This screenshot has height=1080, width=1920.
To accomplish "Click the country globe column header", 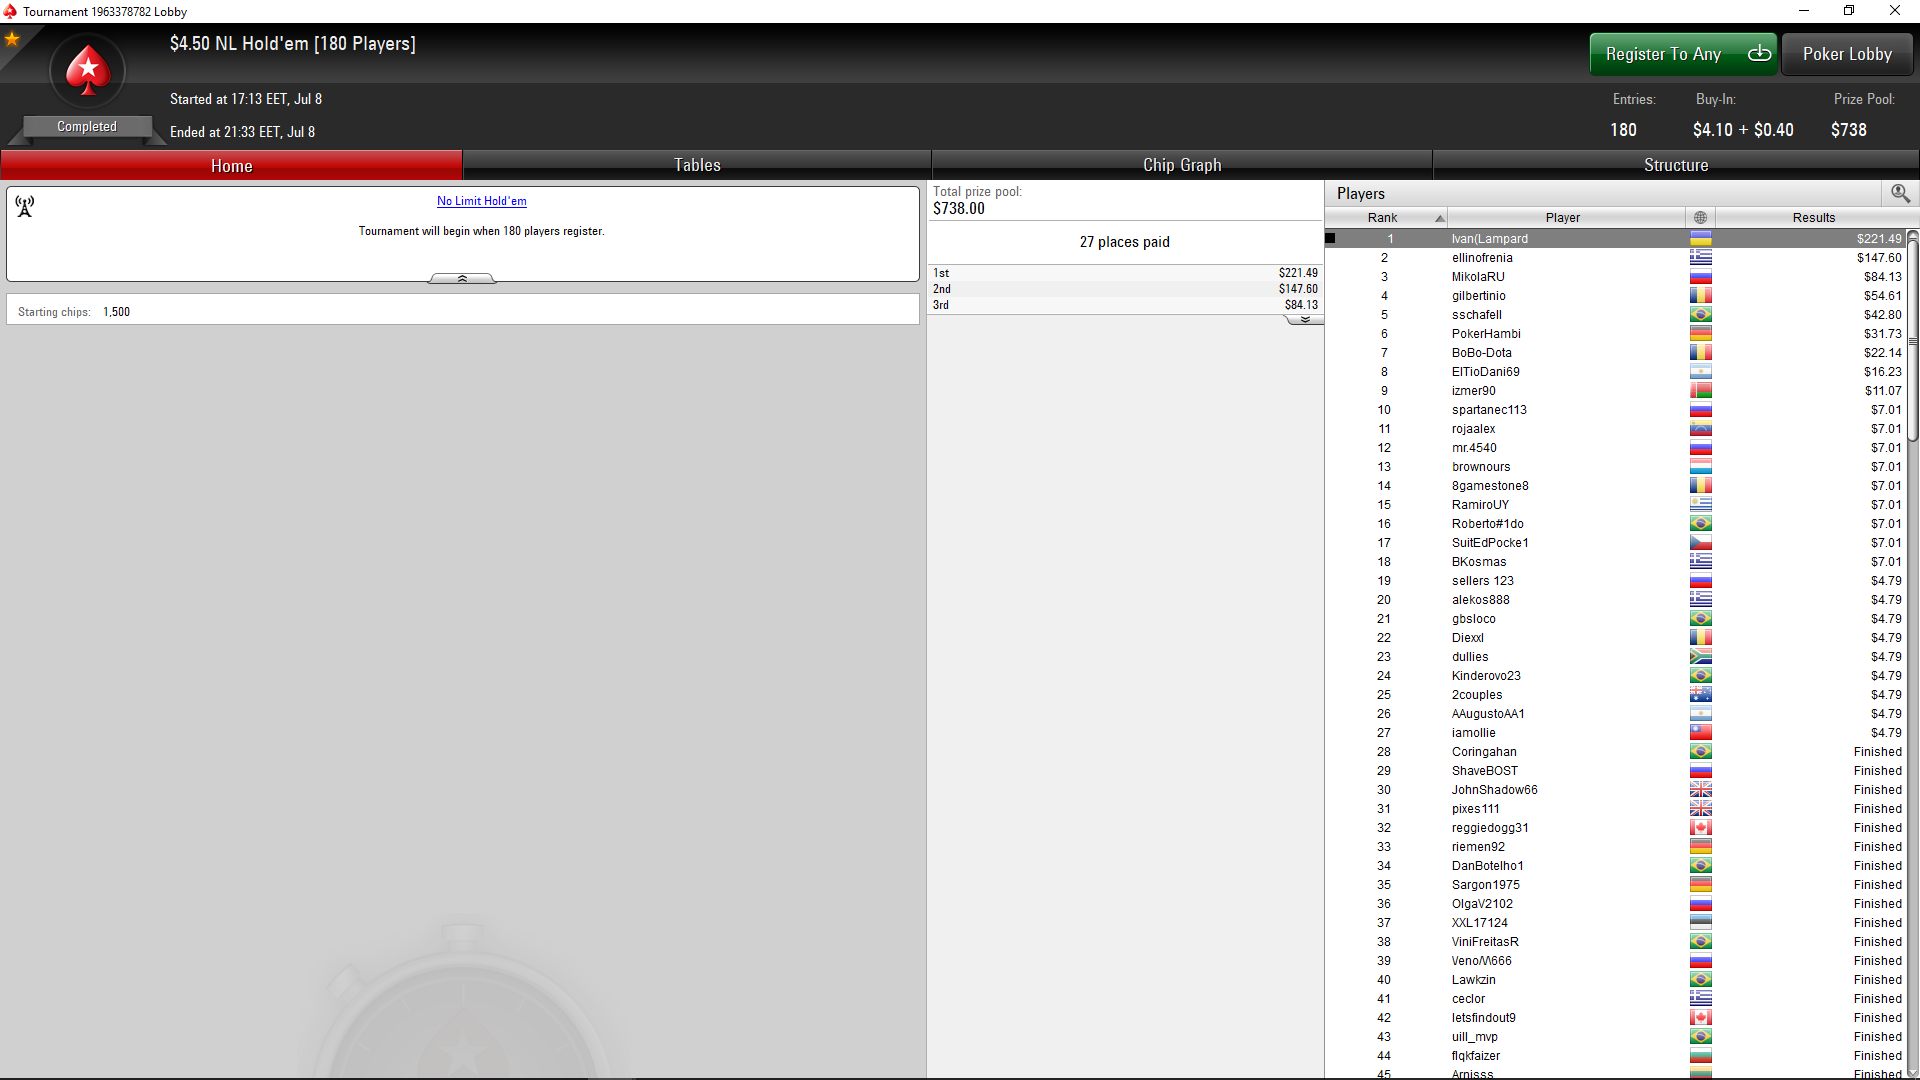I will click(x=1700, y=217).
